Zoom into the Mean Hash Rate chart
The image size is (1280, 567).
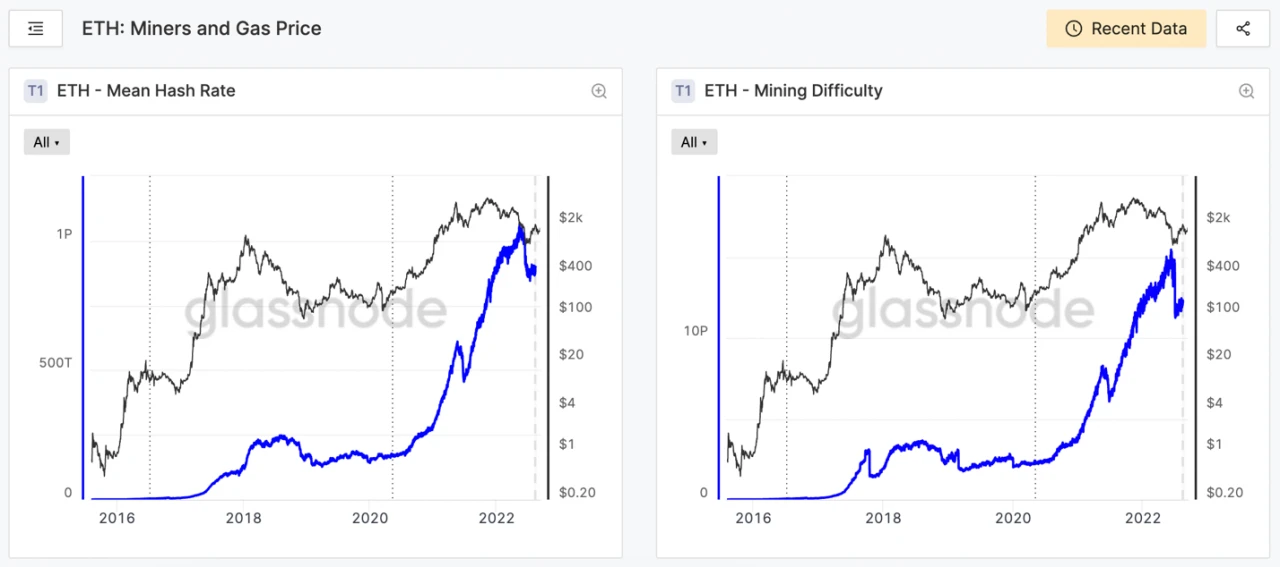pyautogui.click(x=599, y=91)
